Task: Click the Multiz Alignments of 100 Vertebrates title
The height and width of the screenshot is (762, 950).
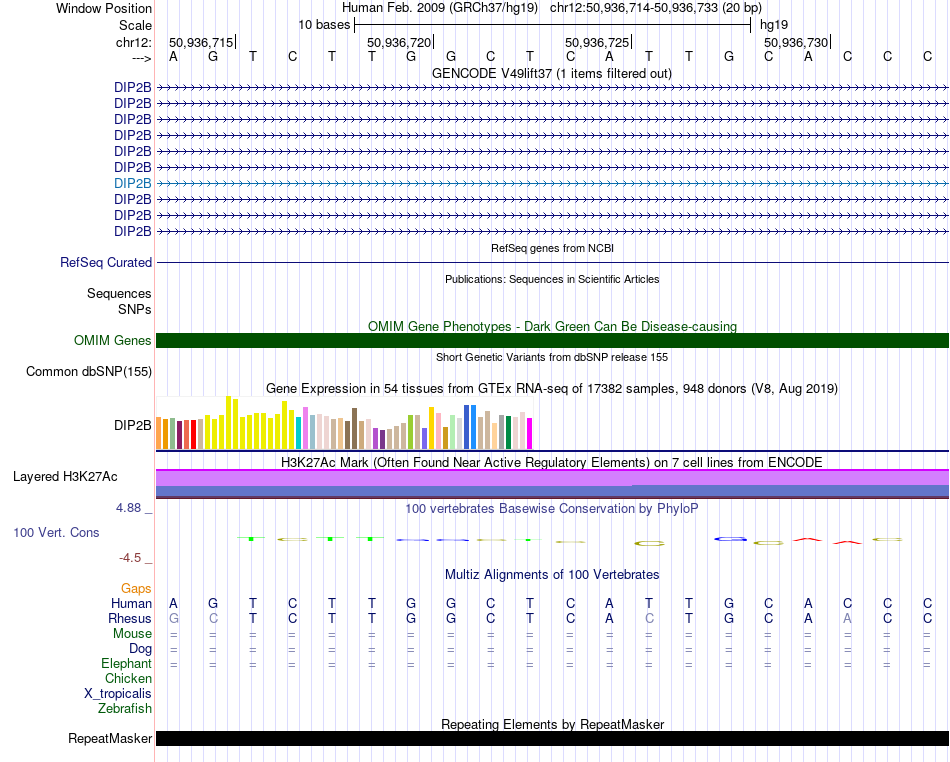Action: pos(552,574)
